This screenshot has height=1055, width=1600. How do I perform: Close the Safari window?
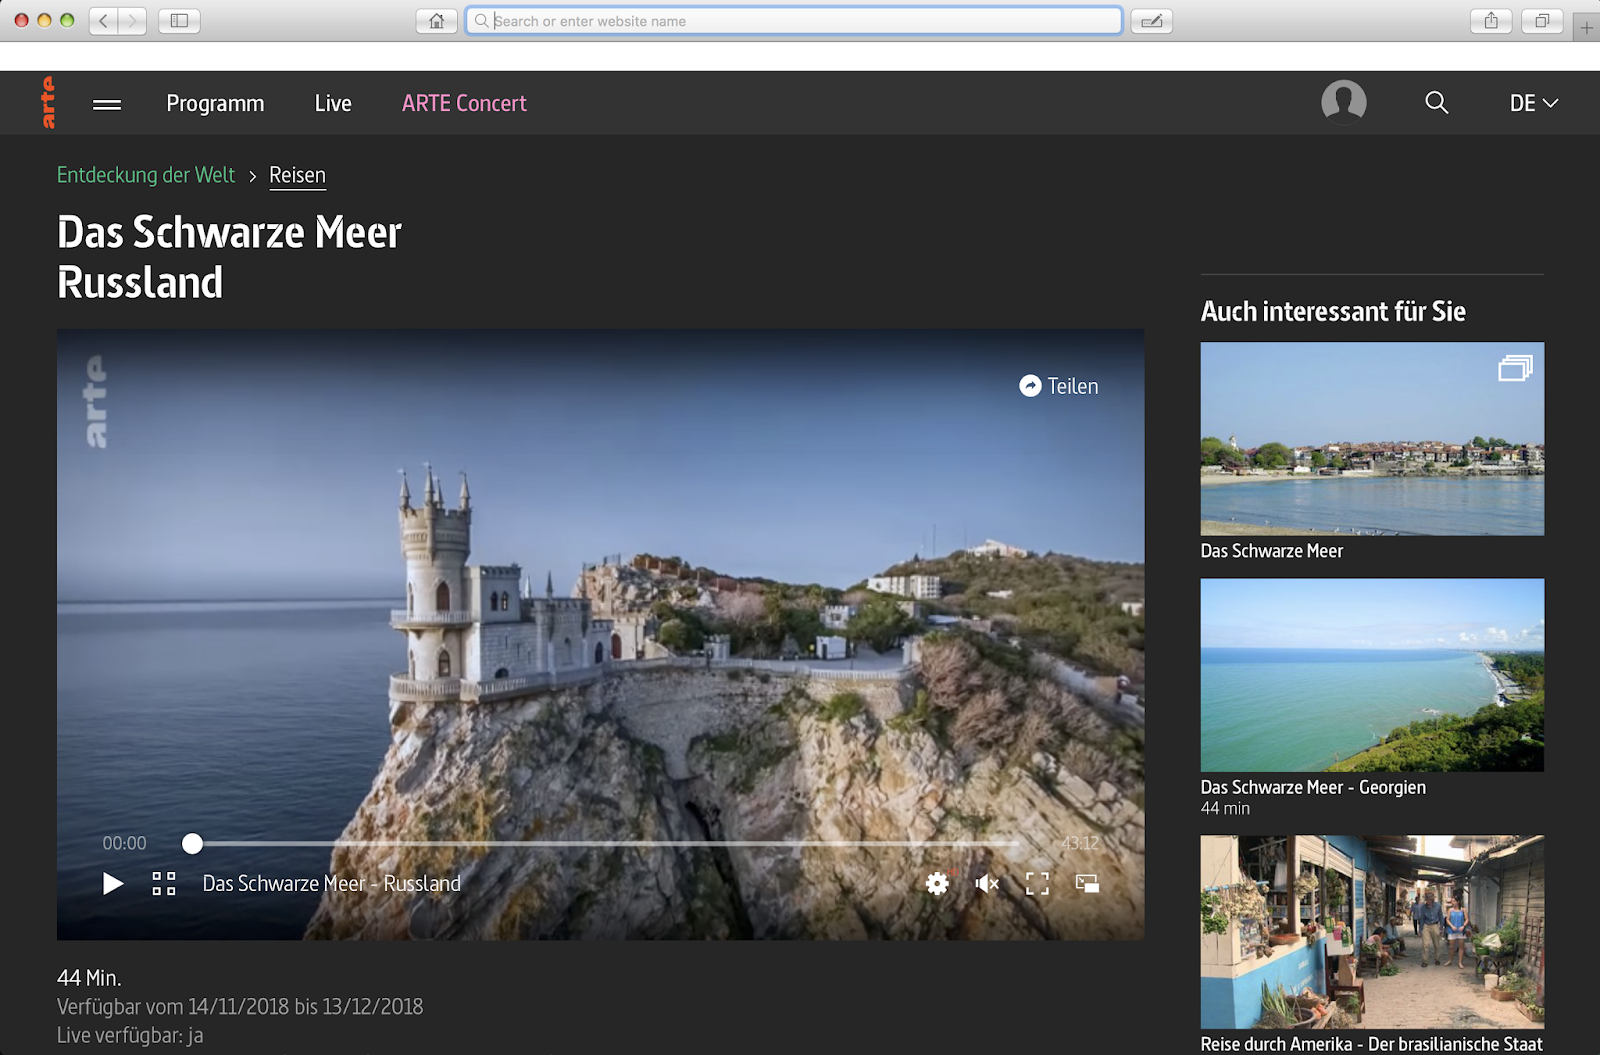point(21,20)
